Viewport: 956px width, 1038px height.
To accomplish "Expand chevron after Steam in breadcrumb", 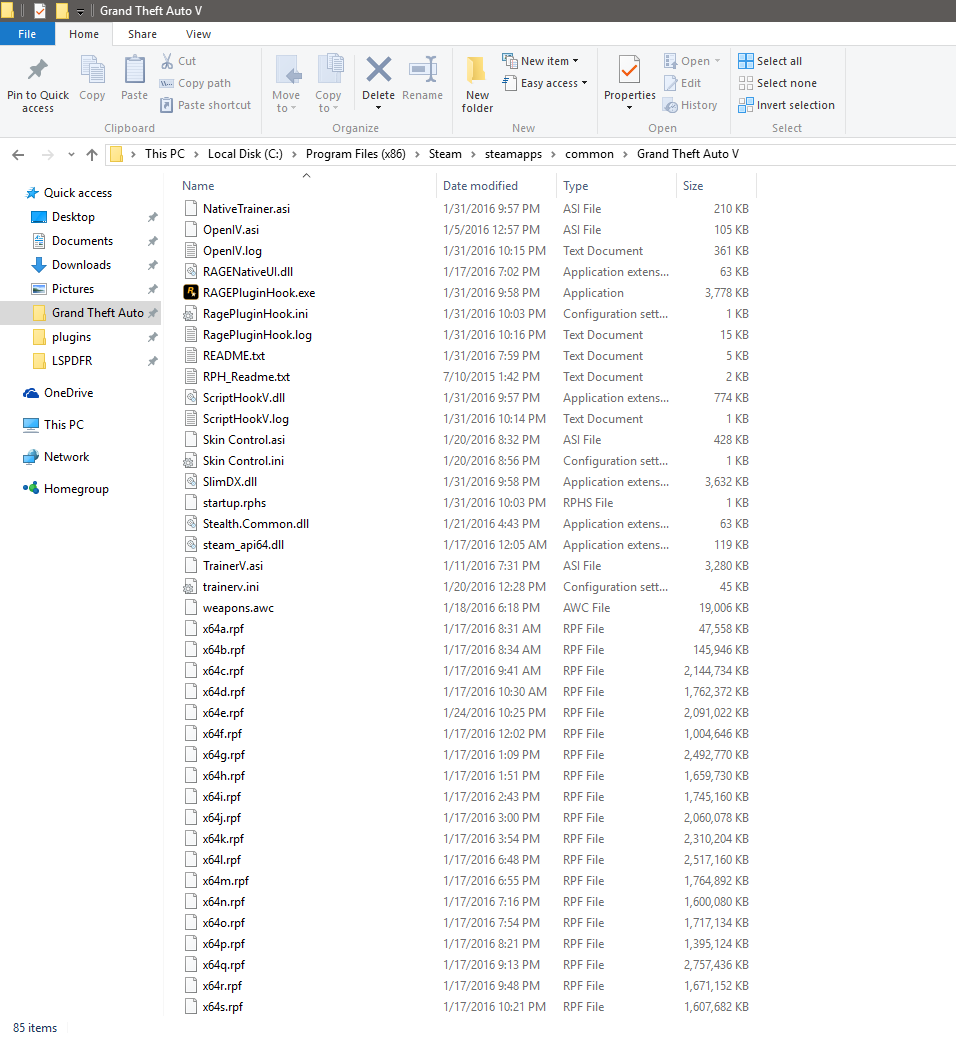I will pyautogui.click(x=473, y=154).
